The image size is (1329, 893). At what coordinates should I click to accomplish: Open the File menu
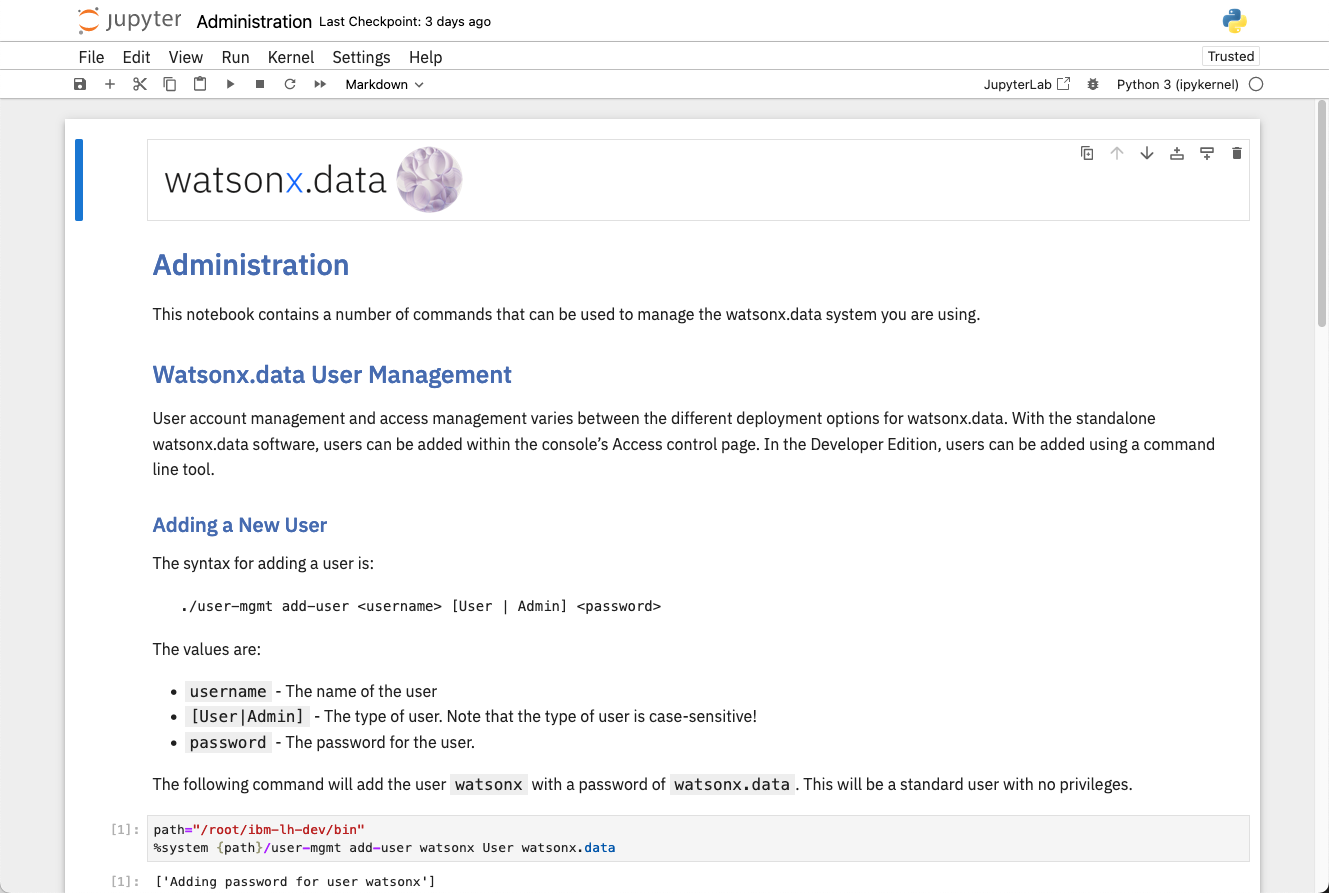(91, 57)
